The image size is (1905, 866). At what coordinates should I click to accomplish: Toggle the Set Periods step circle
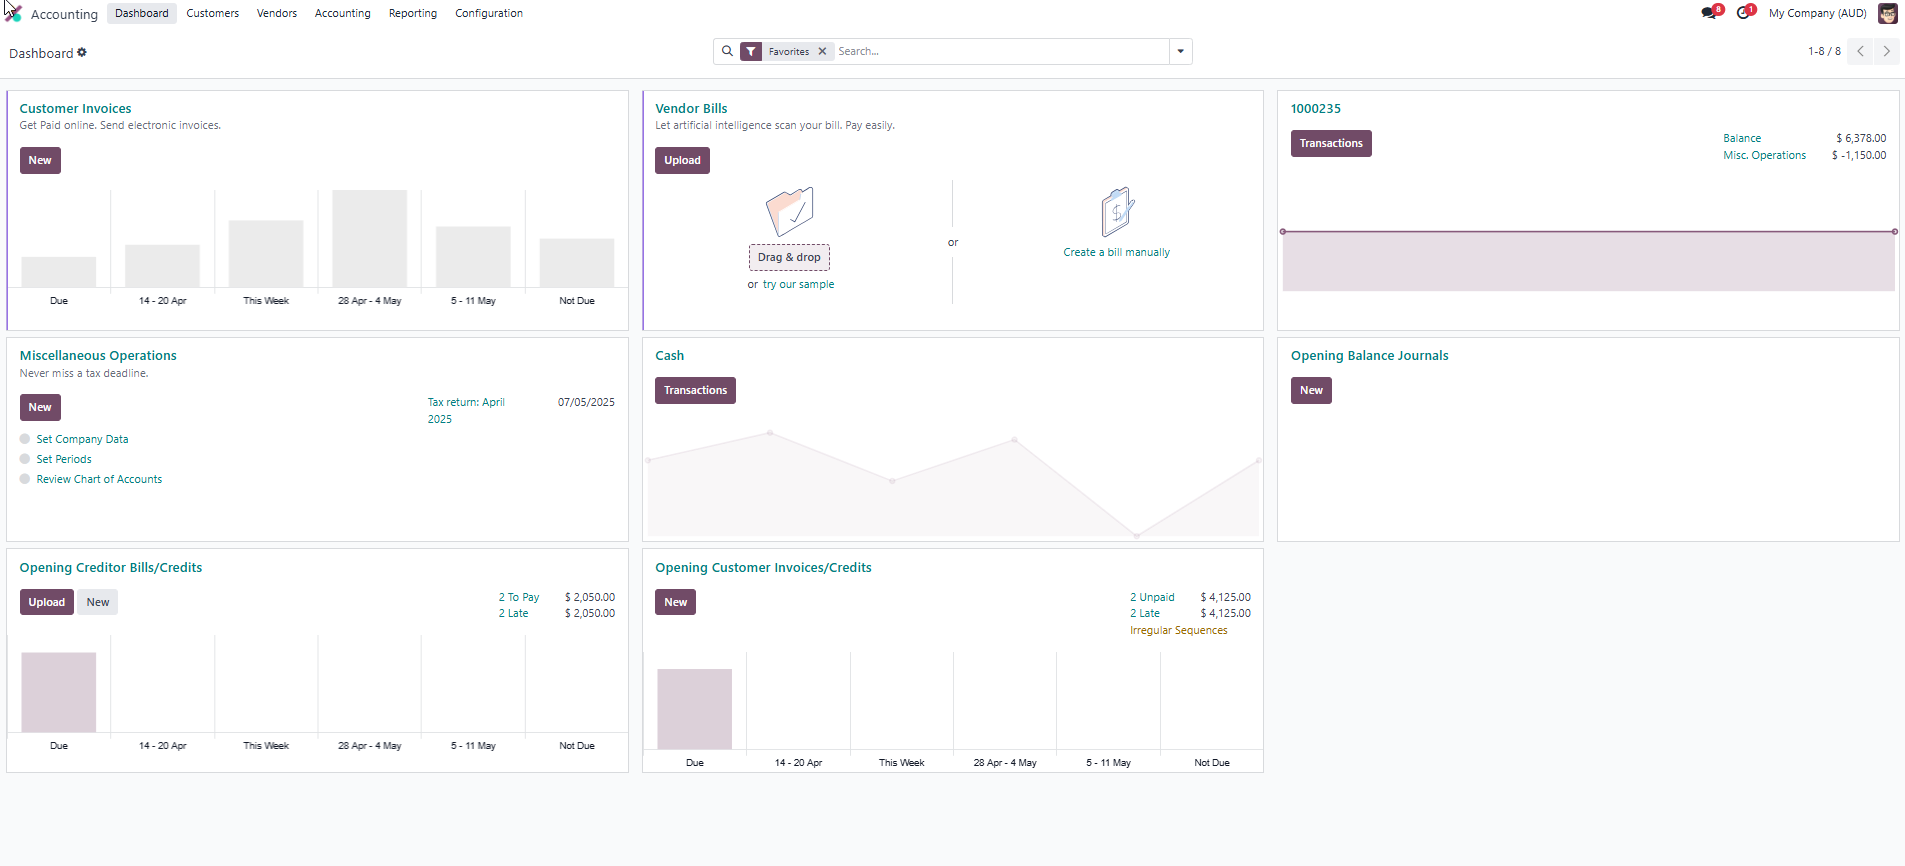point(25,459)
